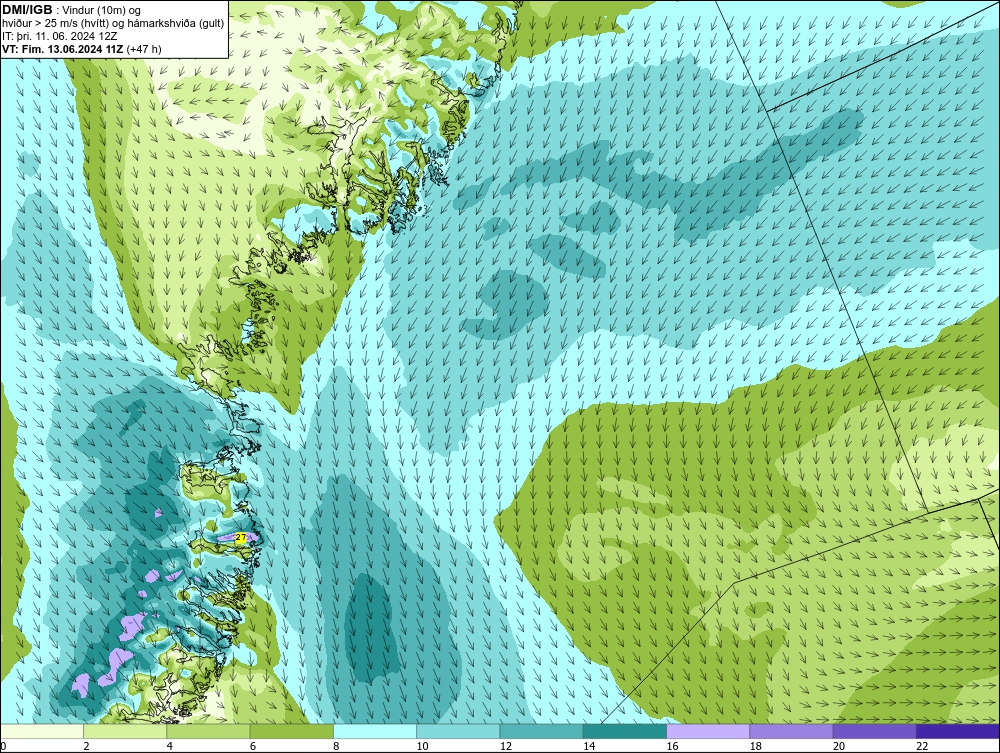This screenshot has height=753, width=1000.
Task: Click the yellow 27 gust label
Action: (x=240, y=537)
